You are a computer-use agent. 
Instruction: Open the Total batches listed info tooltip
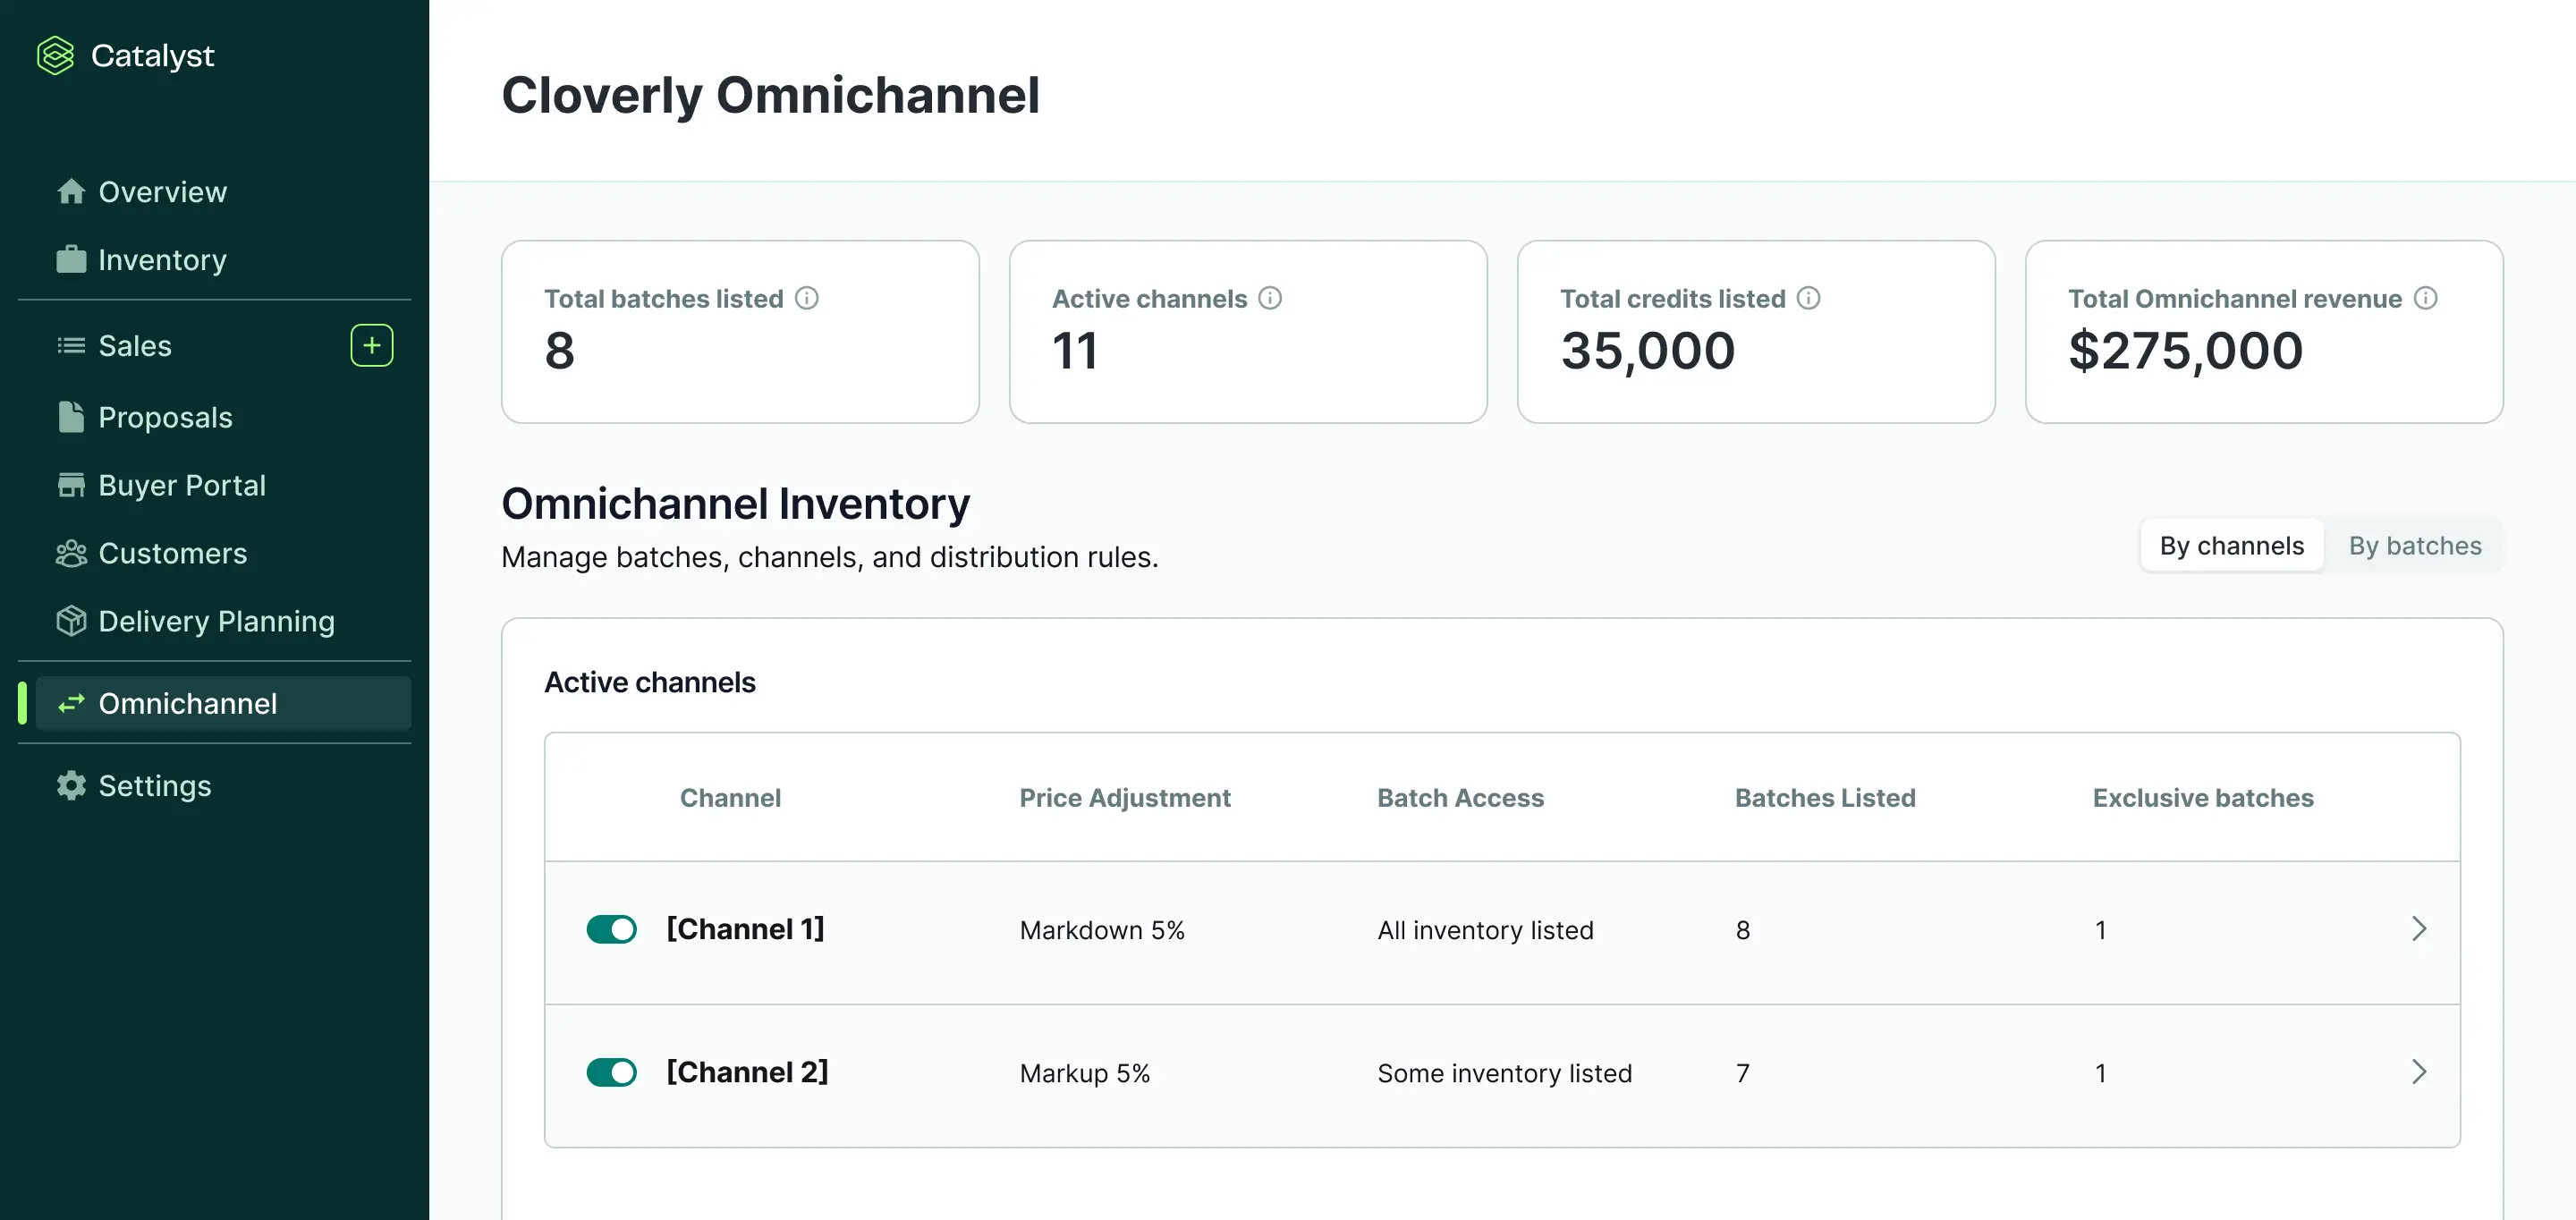[x=807, y=297]
